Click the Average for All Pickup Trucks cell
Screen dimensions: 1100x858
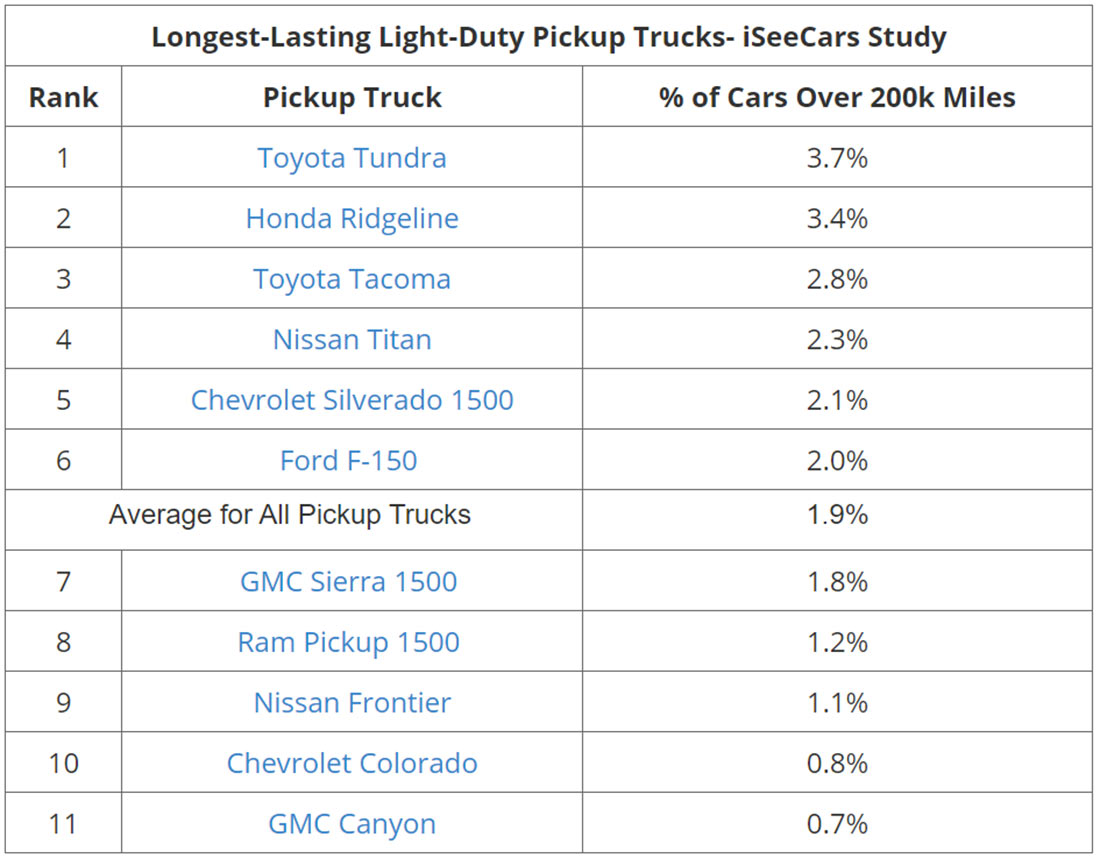click(x=290, y=515)
